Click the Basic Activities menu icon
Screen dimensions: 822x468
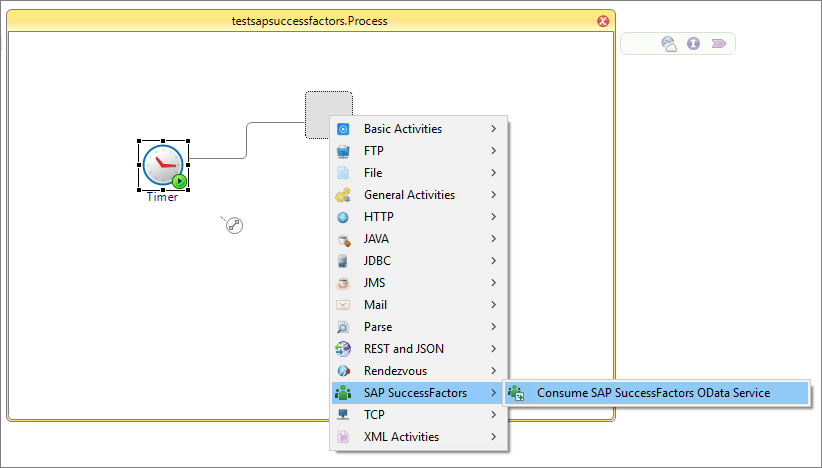(x=343, y=129)
